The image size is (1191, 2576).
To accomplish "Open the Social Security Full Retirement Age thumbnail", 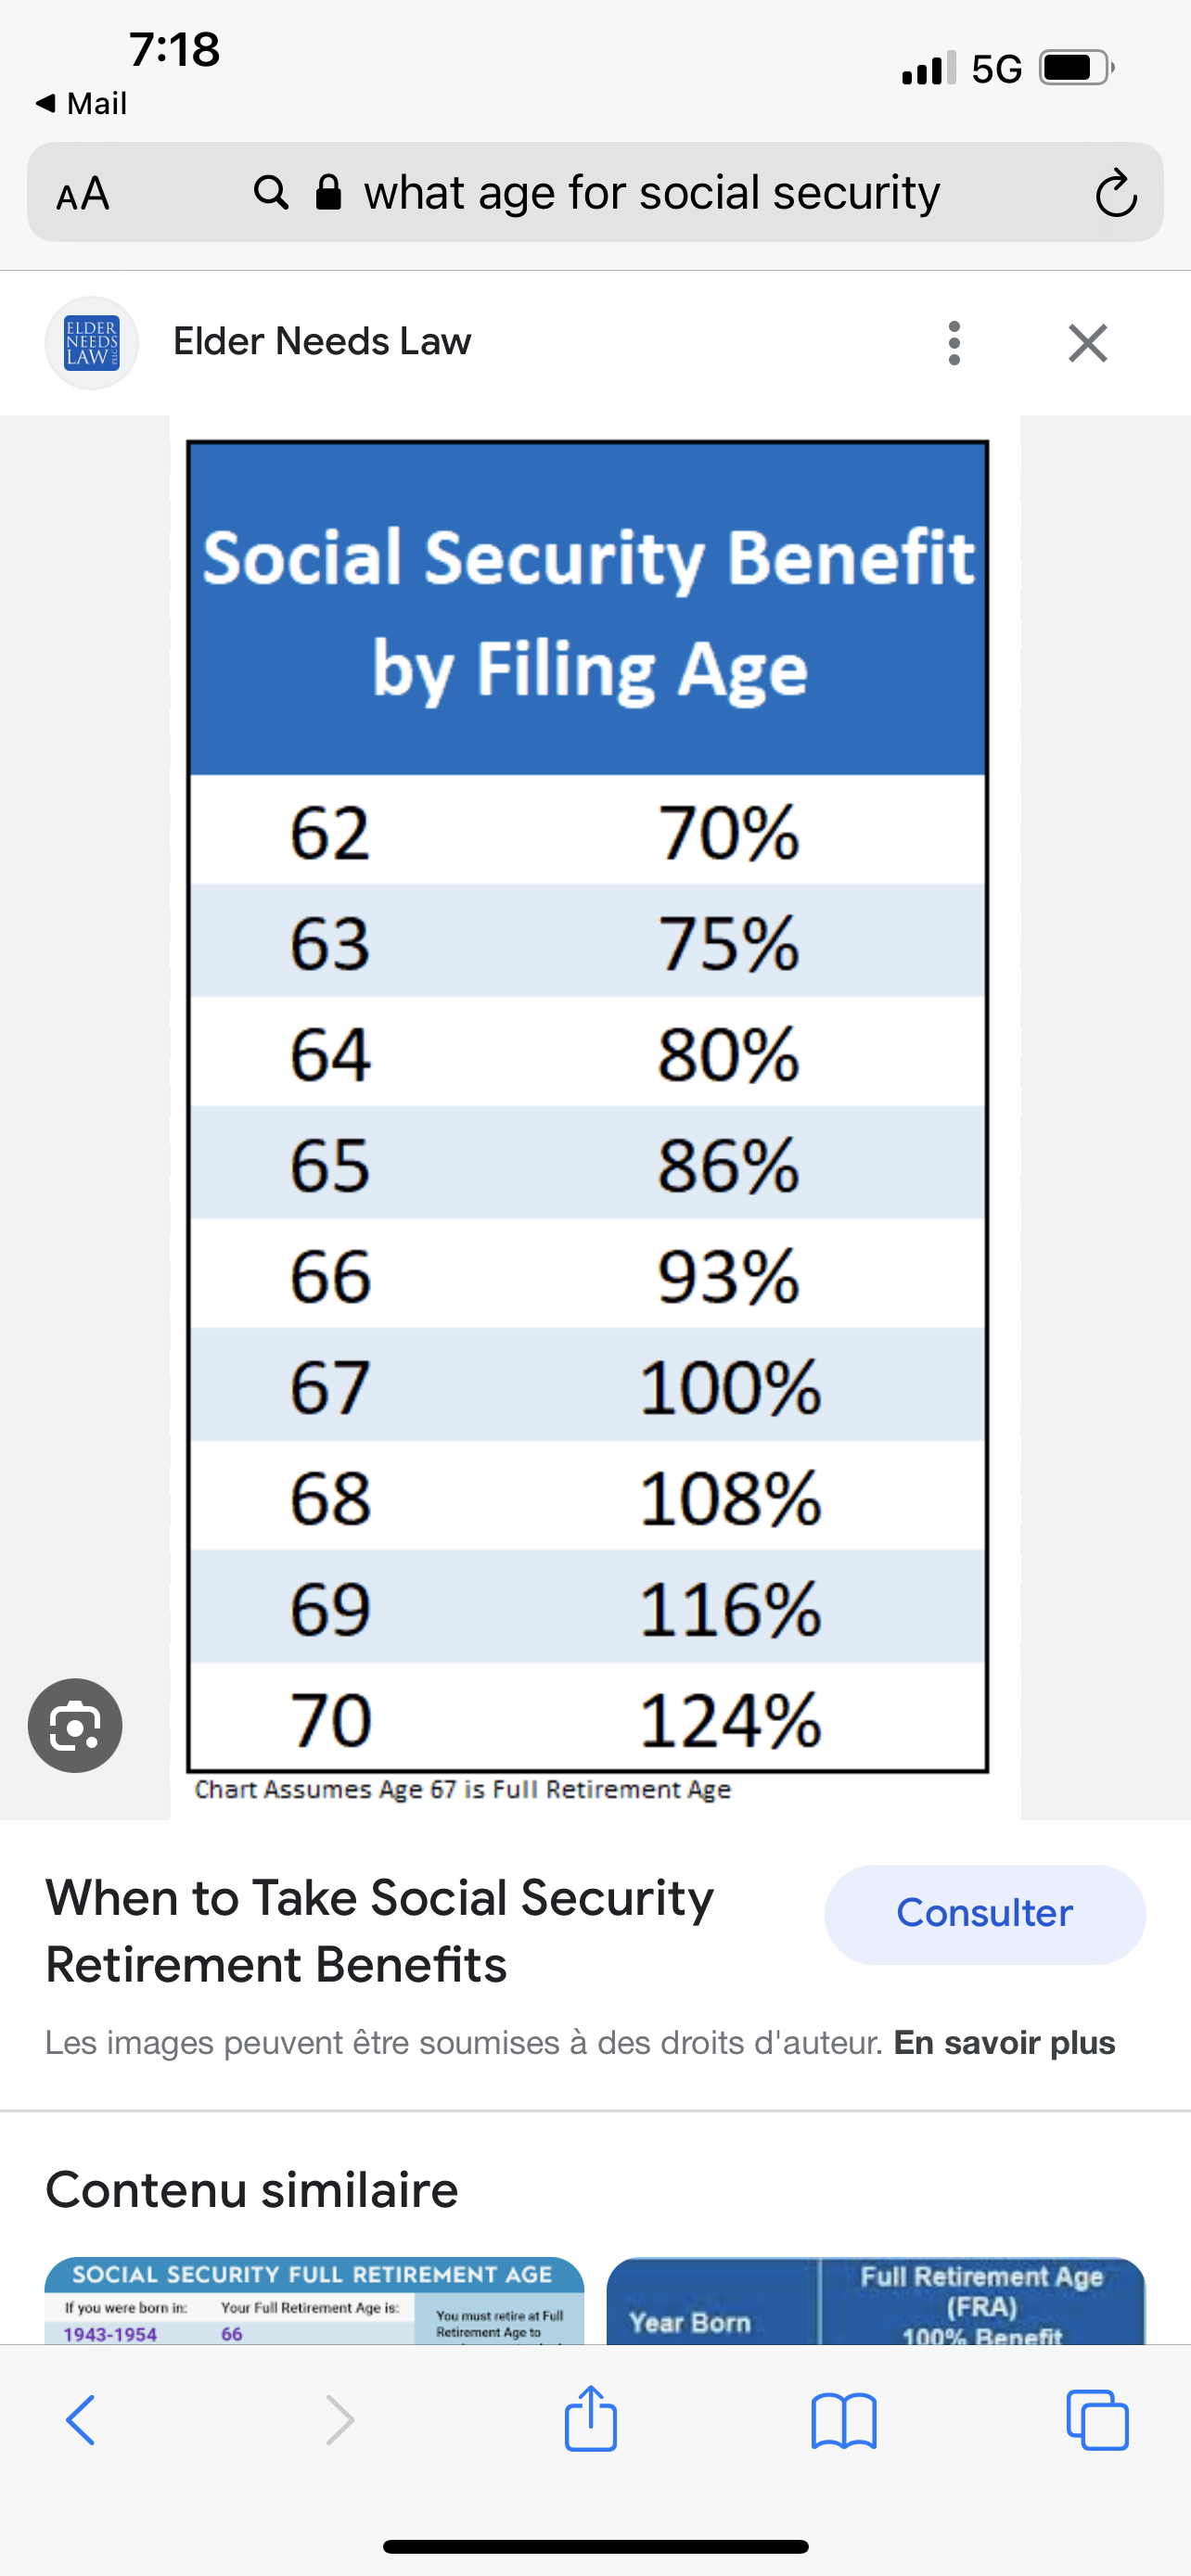I will click(314, 2300).
